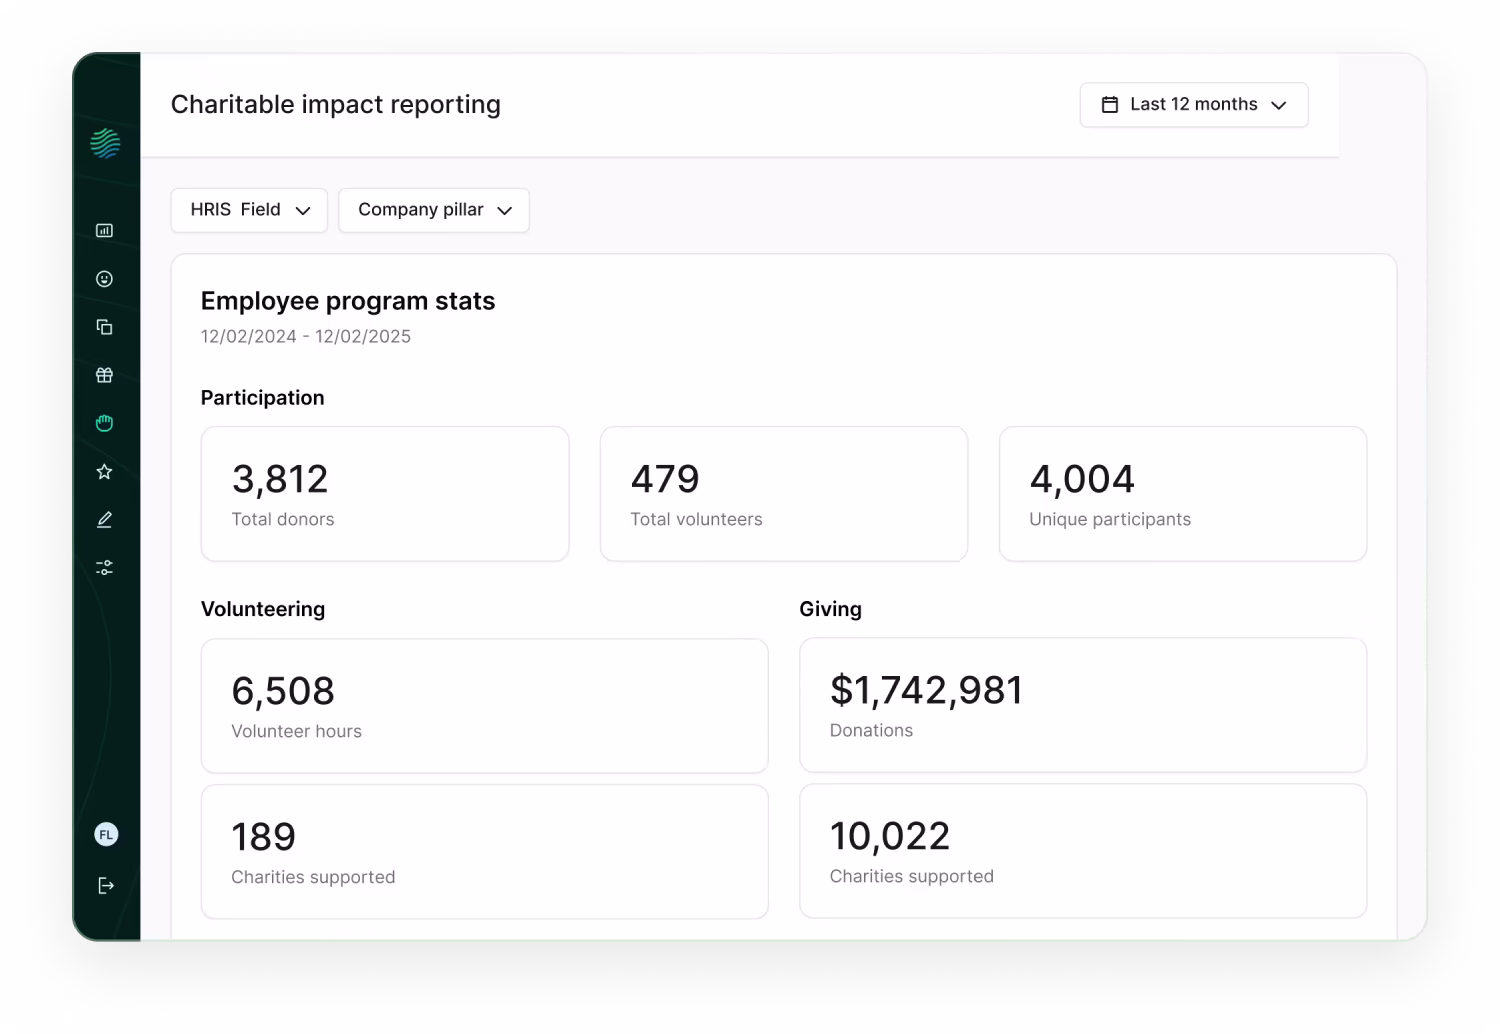The width and height of the screenshot is (1500, 1034).
Task: Click the wave logo in sidebar
Action: click(x=105, y=144)
